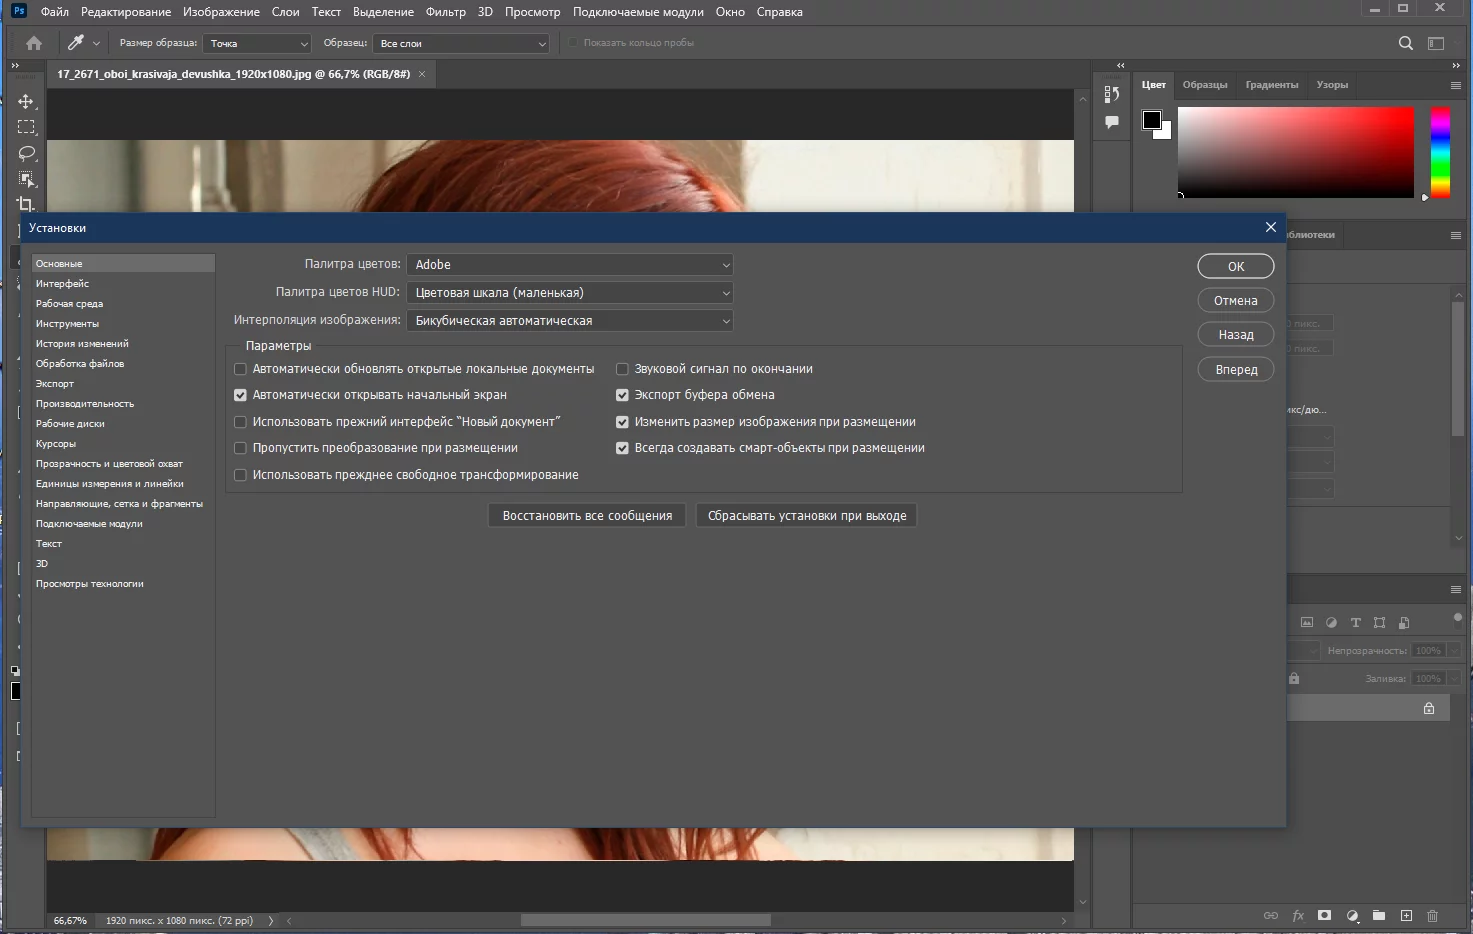Click the lock icon on the layer row
This screenshot has height=934, width=1473.
pos(1429,708)
